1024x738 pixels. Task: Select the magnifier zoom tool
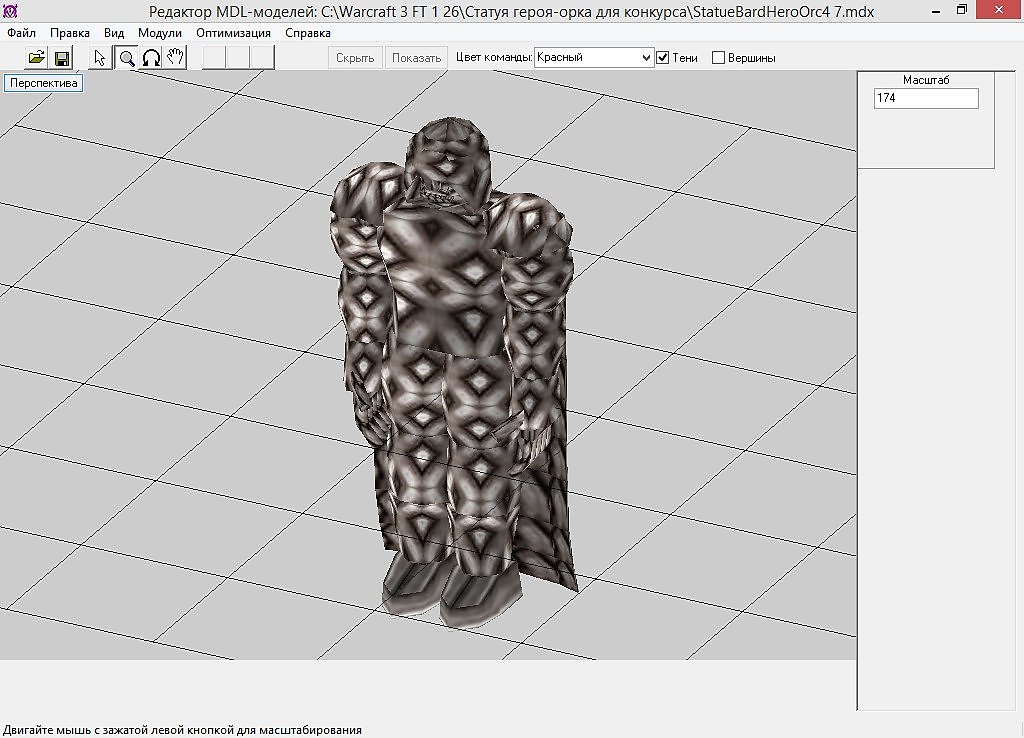126,57
